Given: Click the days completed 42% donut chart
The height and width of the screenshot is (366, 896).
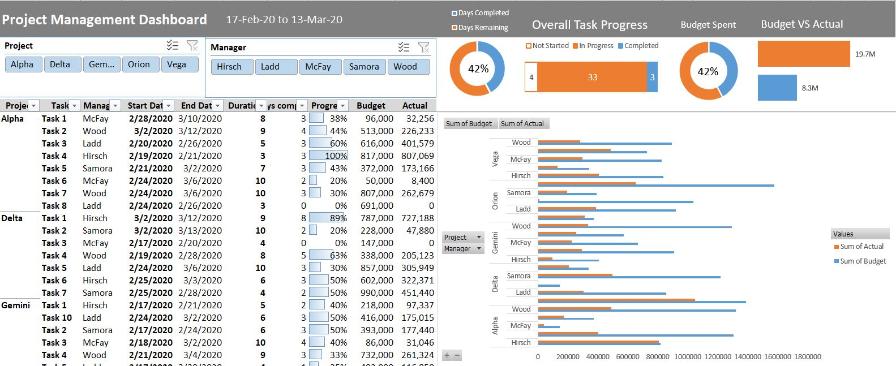Looking at the screenshot, I should [x=478, y=69].
